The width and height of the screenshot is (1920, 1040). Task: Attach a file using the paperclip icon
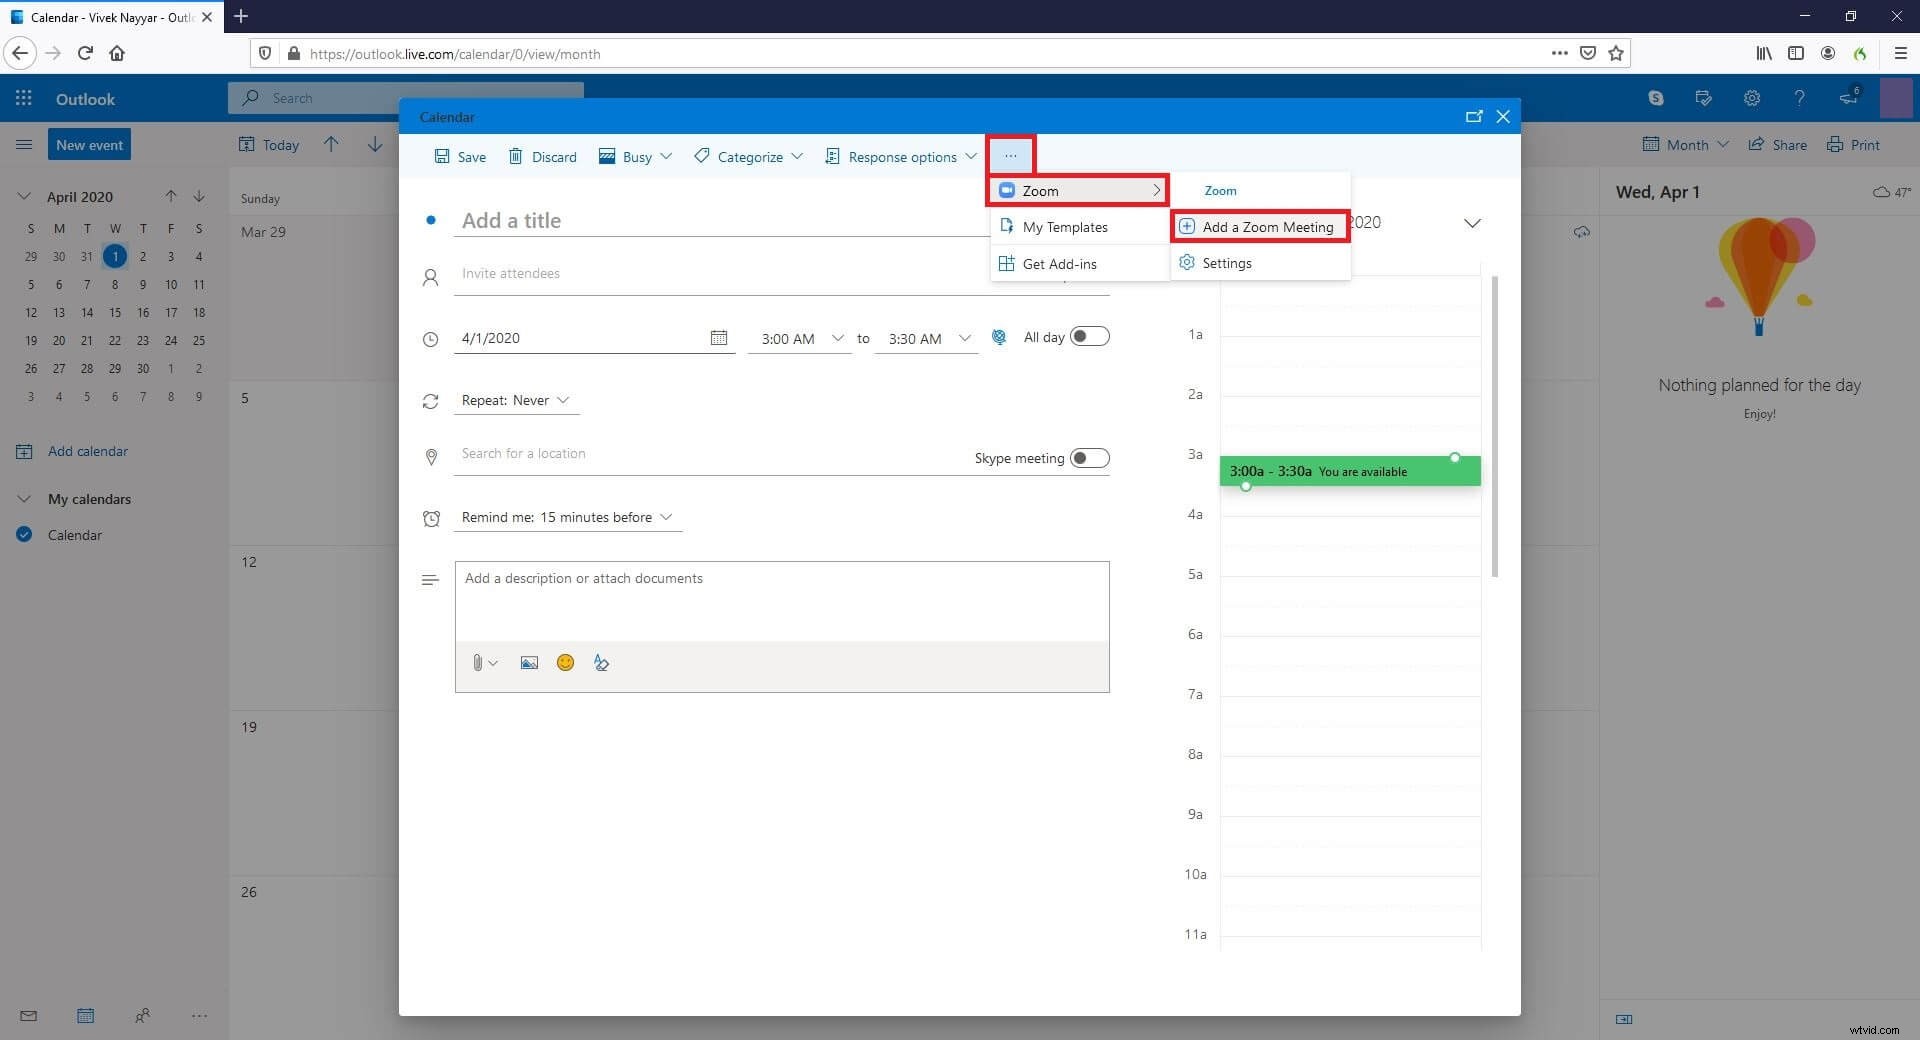pos(478,662)
